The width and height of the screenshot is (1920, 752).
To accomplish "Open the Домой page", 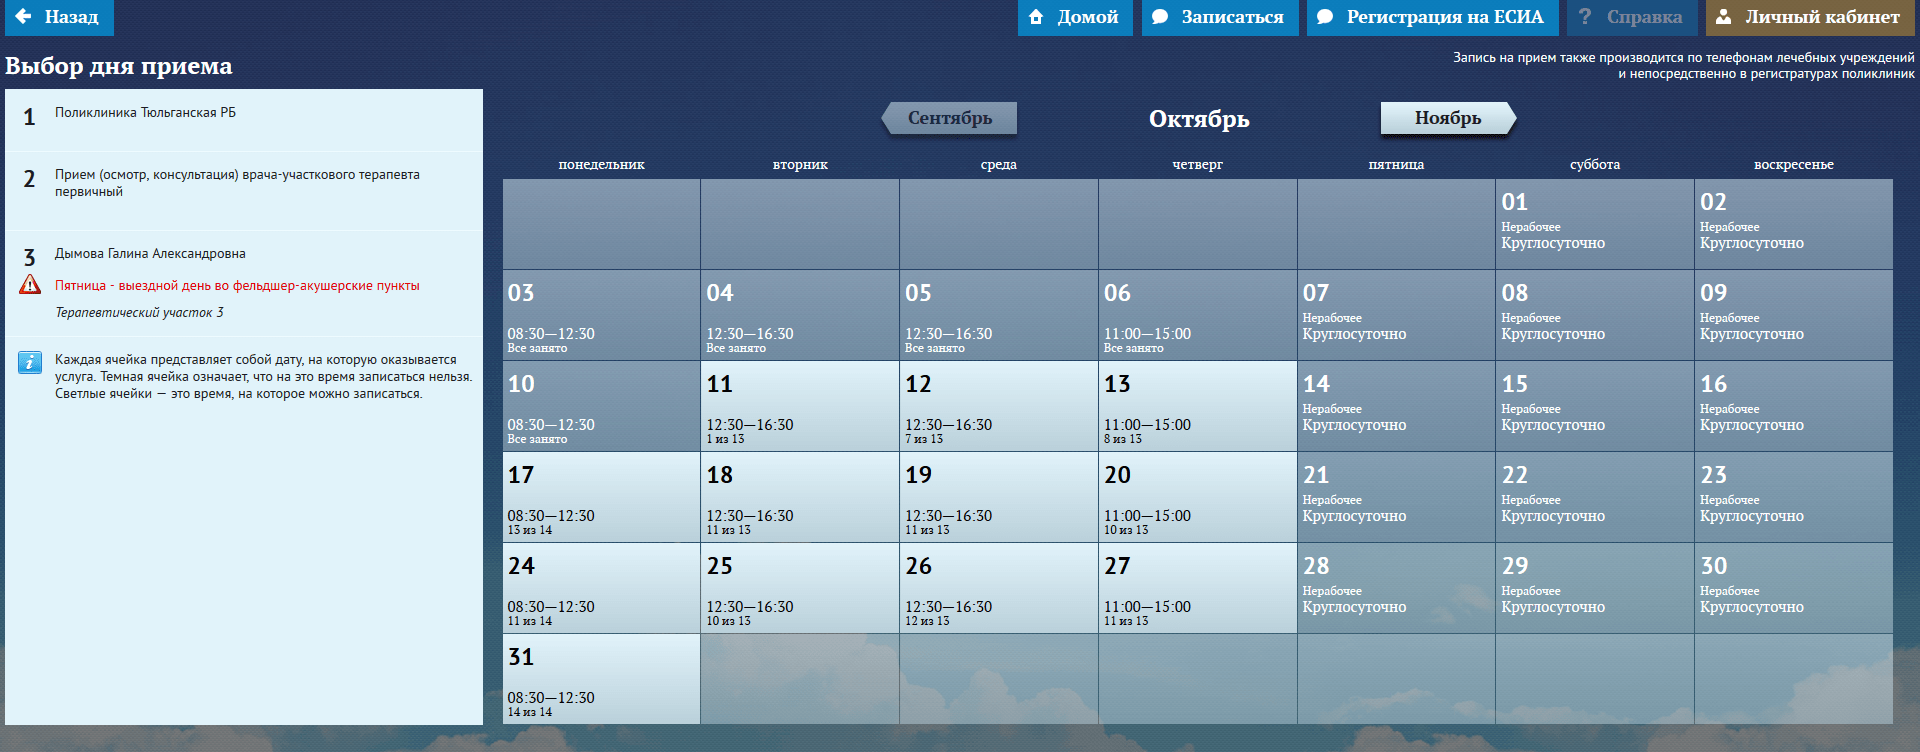I will point(1075,17).
